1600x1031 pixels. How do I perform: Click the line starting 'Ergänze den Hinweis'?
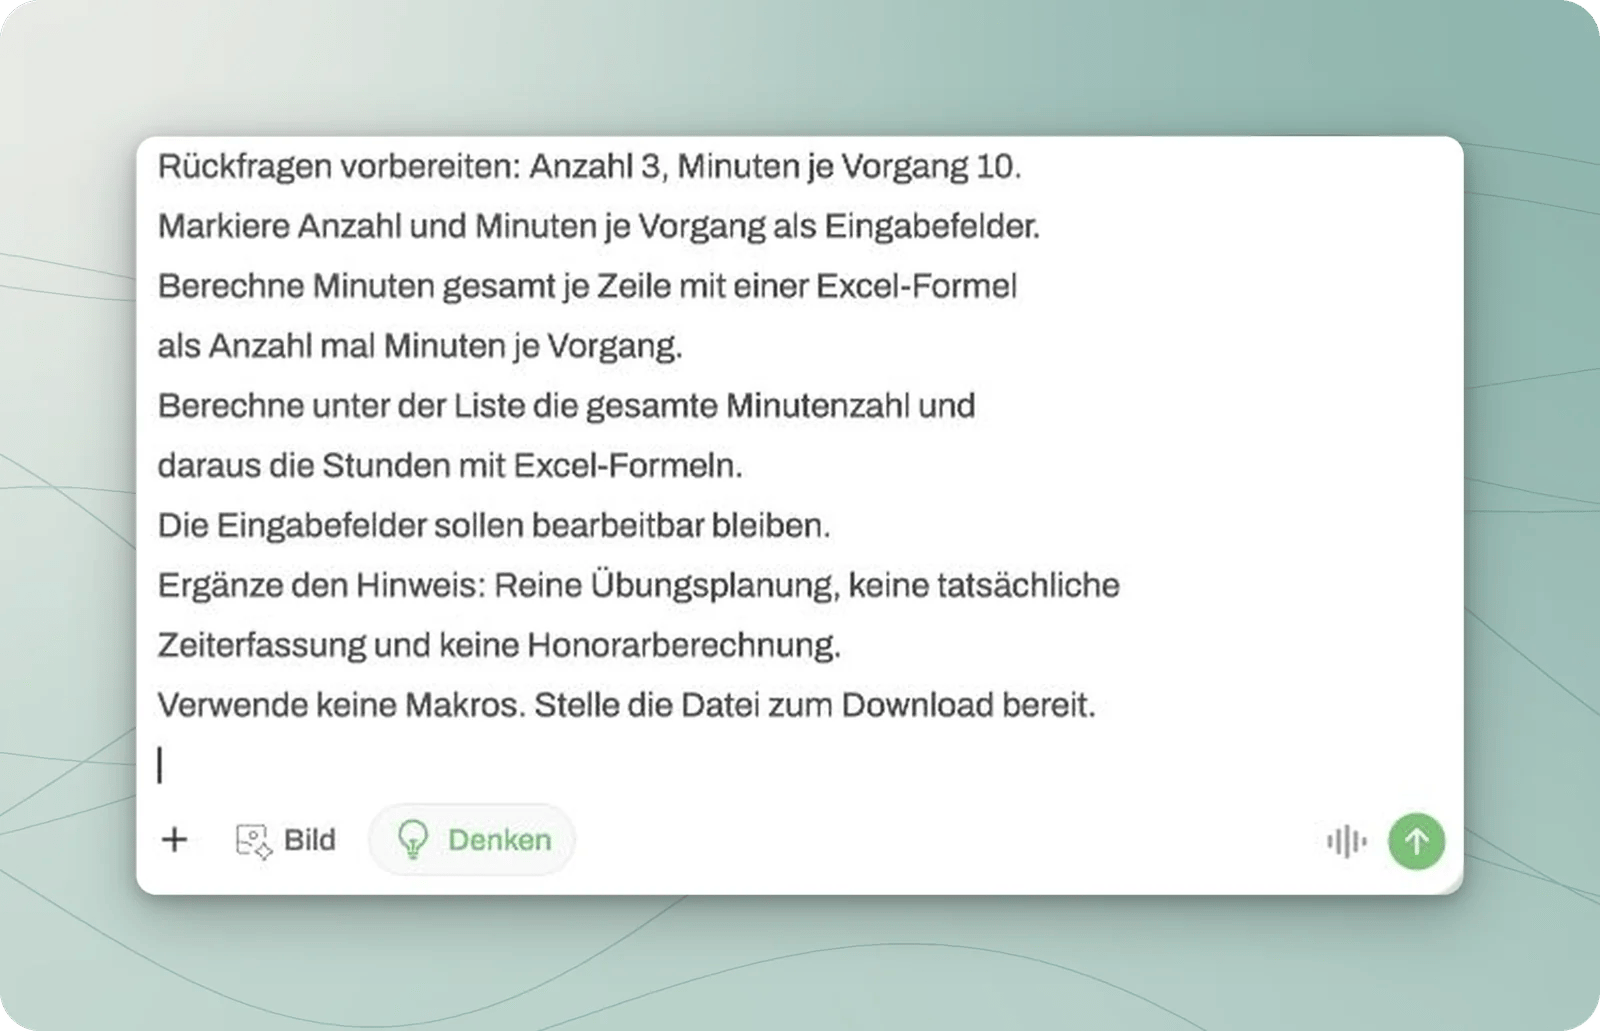[x=639, y=585]
